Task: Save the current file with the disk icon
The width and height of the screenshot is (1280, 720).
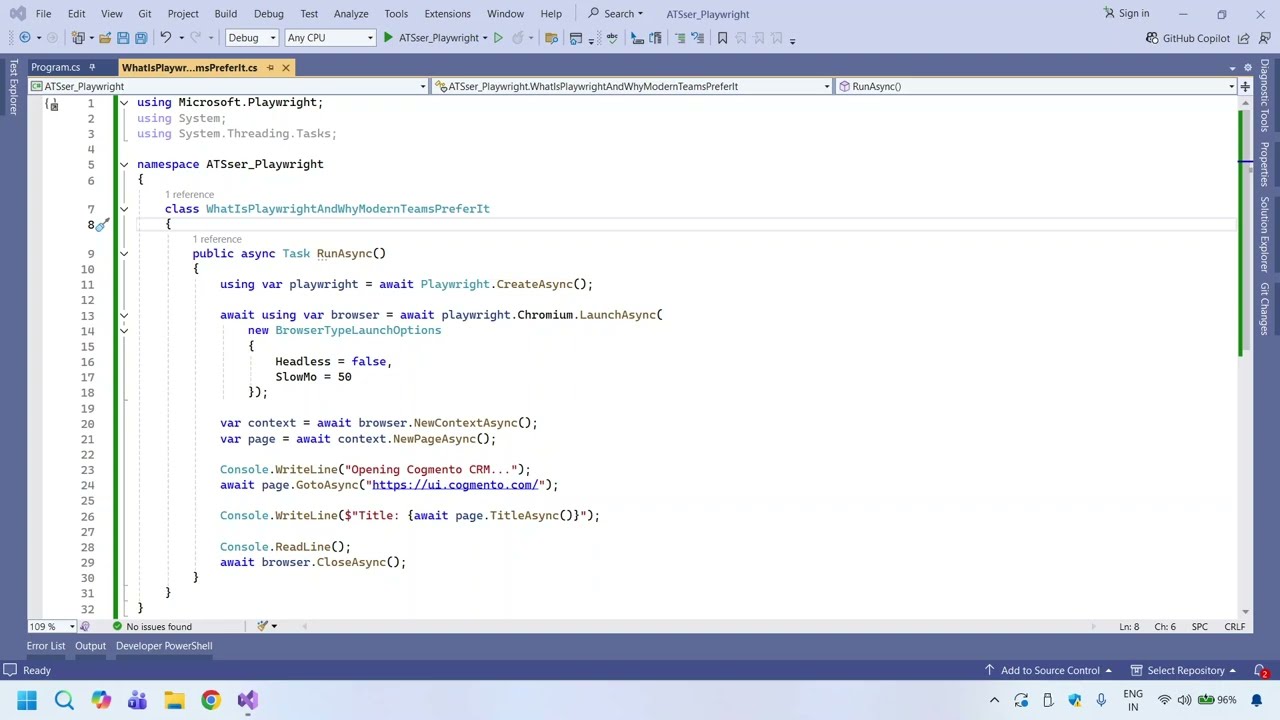Action: tap(123, 38)
